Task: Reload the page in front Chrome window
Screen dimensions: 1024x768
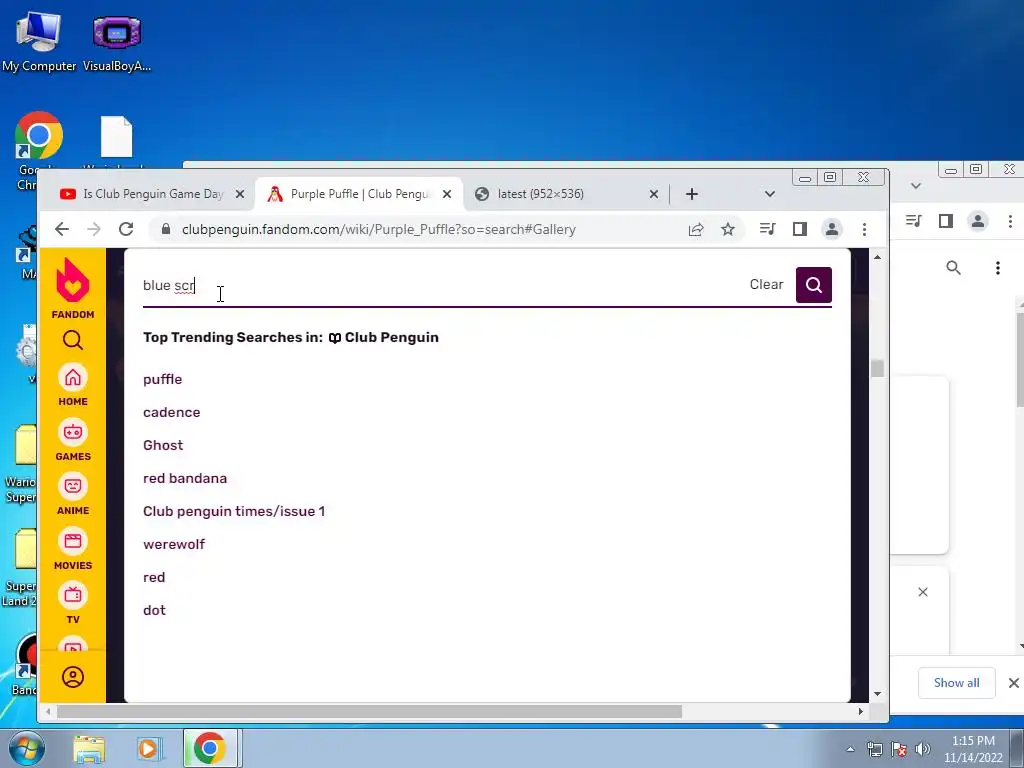Action: click(126, 229)
